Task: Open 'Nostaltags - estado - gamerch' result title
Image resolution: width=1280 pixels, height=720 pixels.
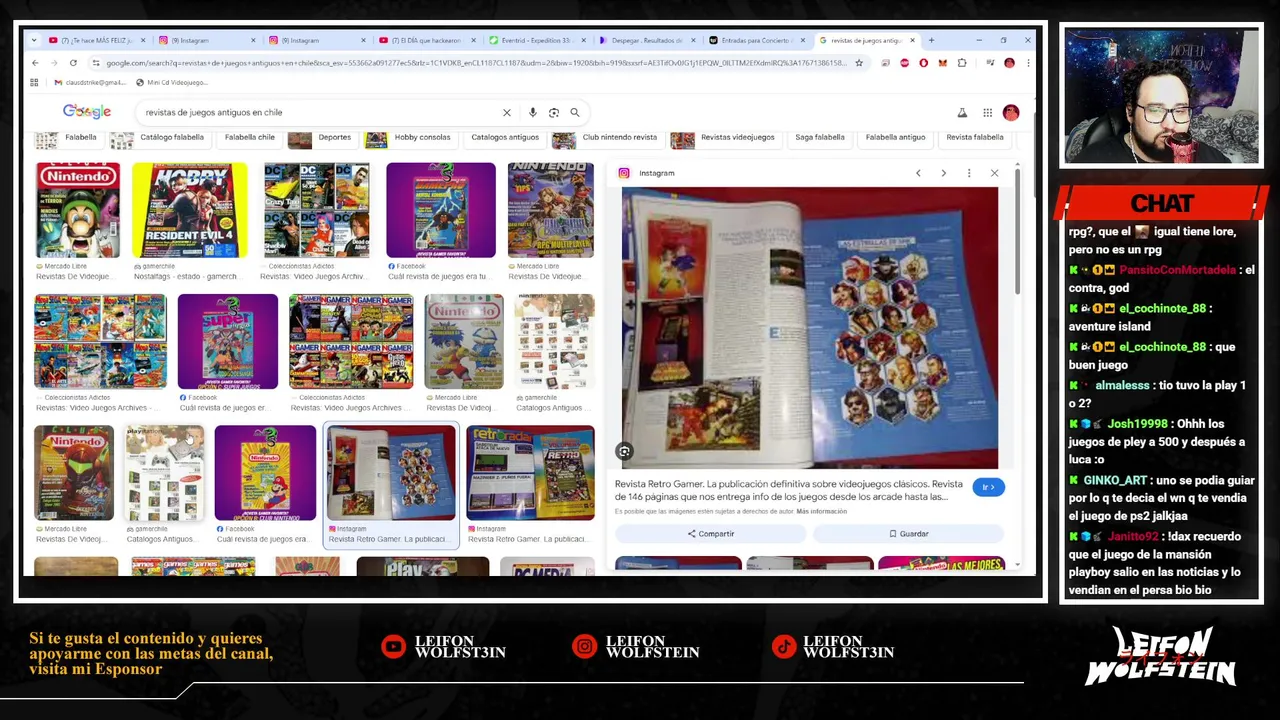Action: (x=186, y=277)
